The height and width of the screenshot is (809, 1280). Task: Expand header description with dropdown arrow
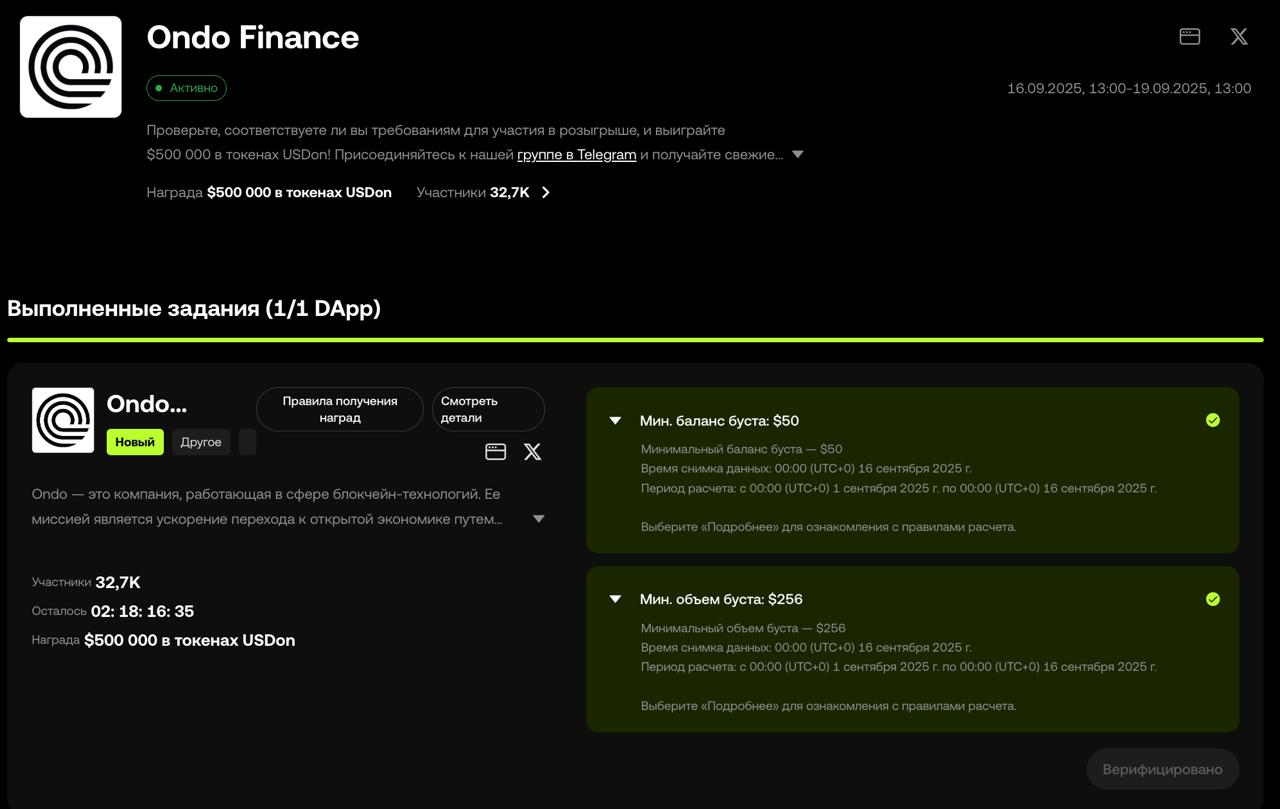(x=797, y=155)
